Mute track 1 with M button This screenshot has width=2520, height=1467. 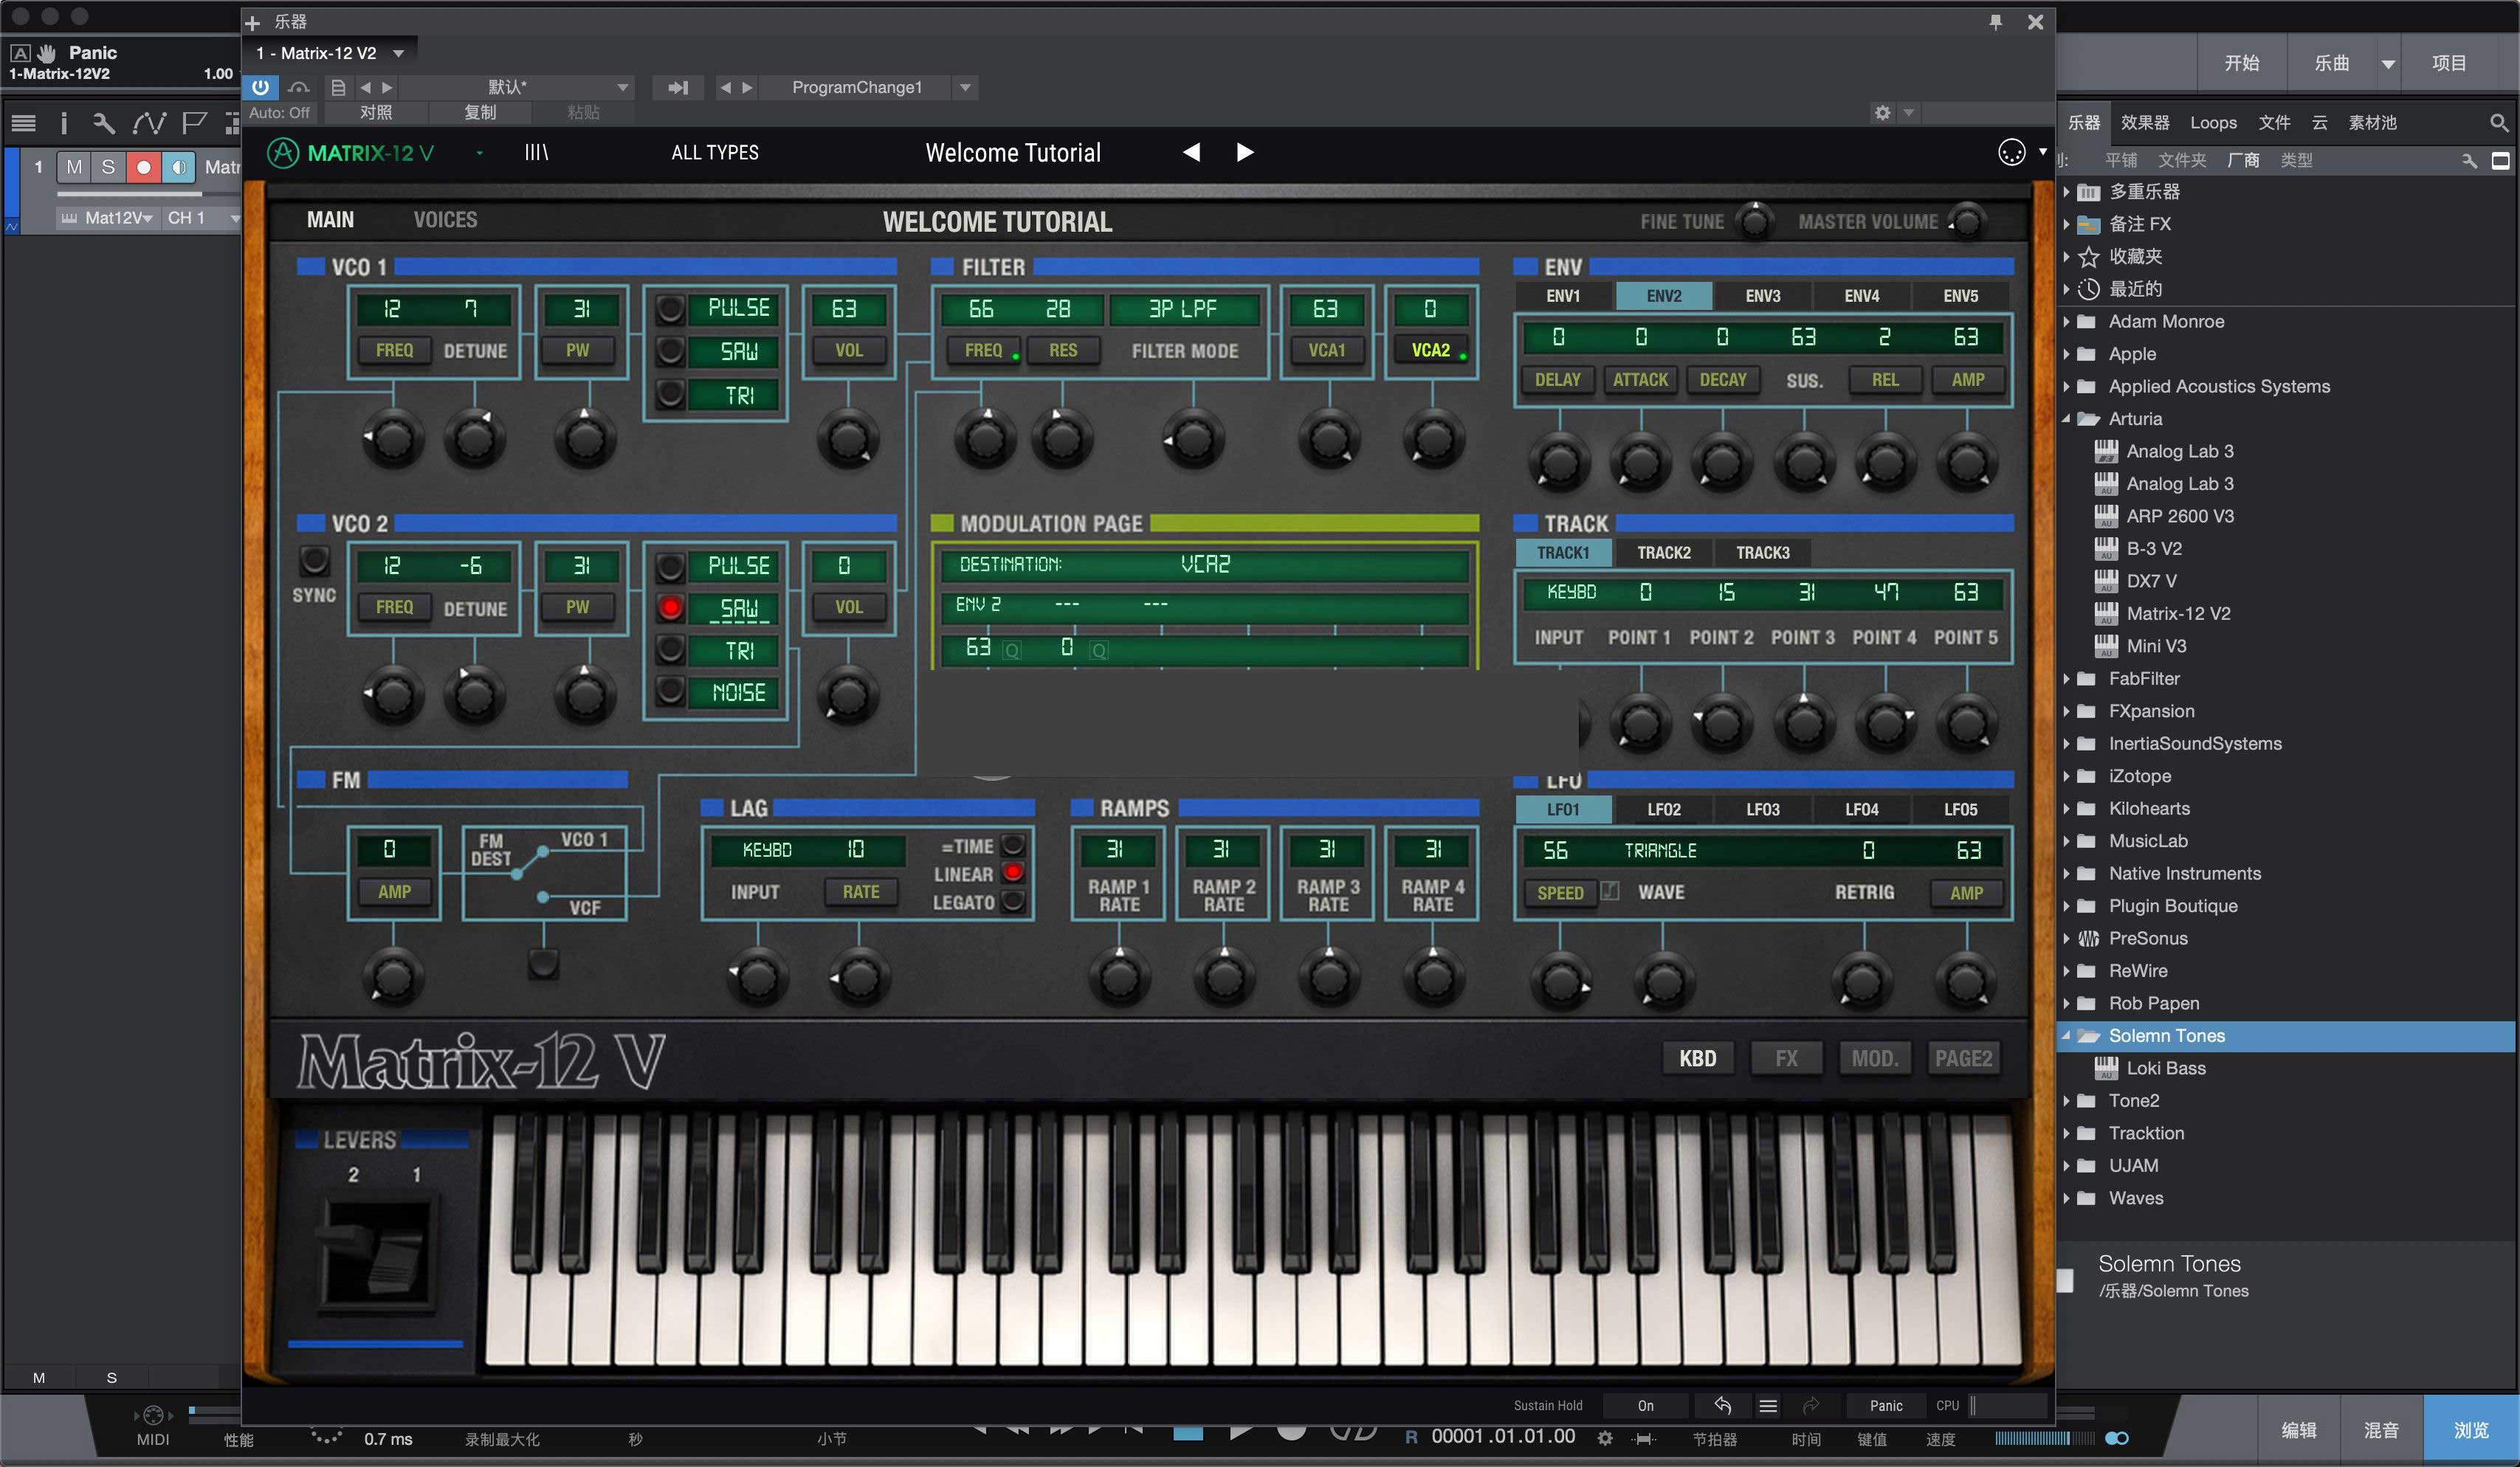tap(74, 167)
